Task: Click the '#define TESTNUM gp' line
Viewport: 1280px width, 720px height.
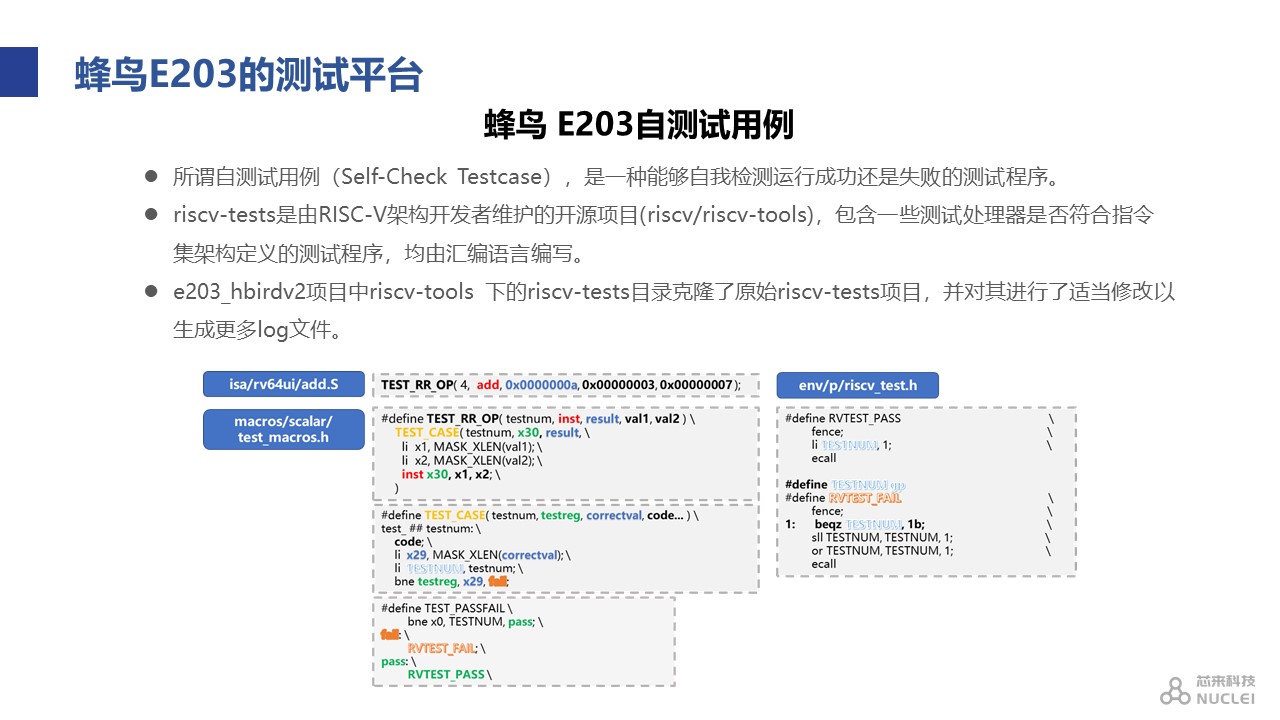Action: tap(845, 485)
